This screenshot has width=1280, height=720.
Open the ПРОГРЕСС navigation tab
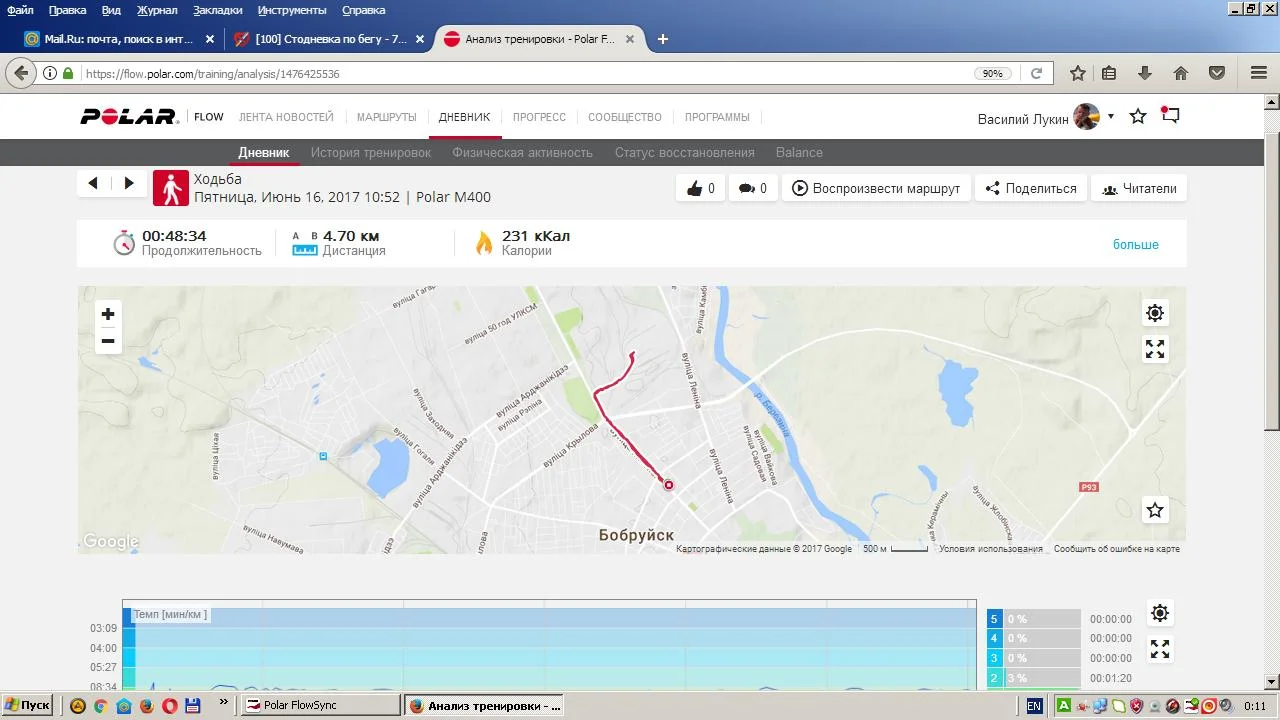pos(539,117)
